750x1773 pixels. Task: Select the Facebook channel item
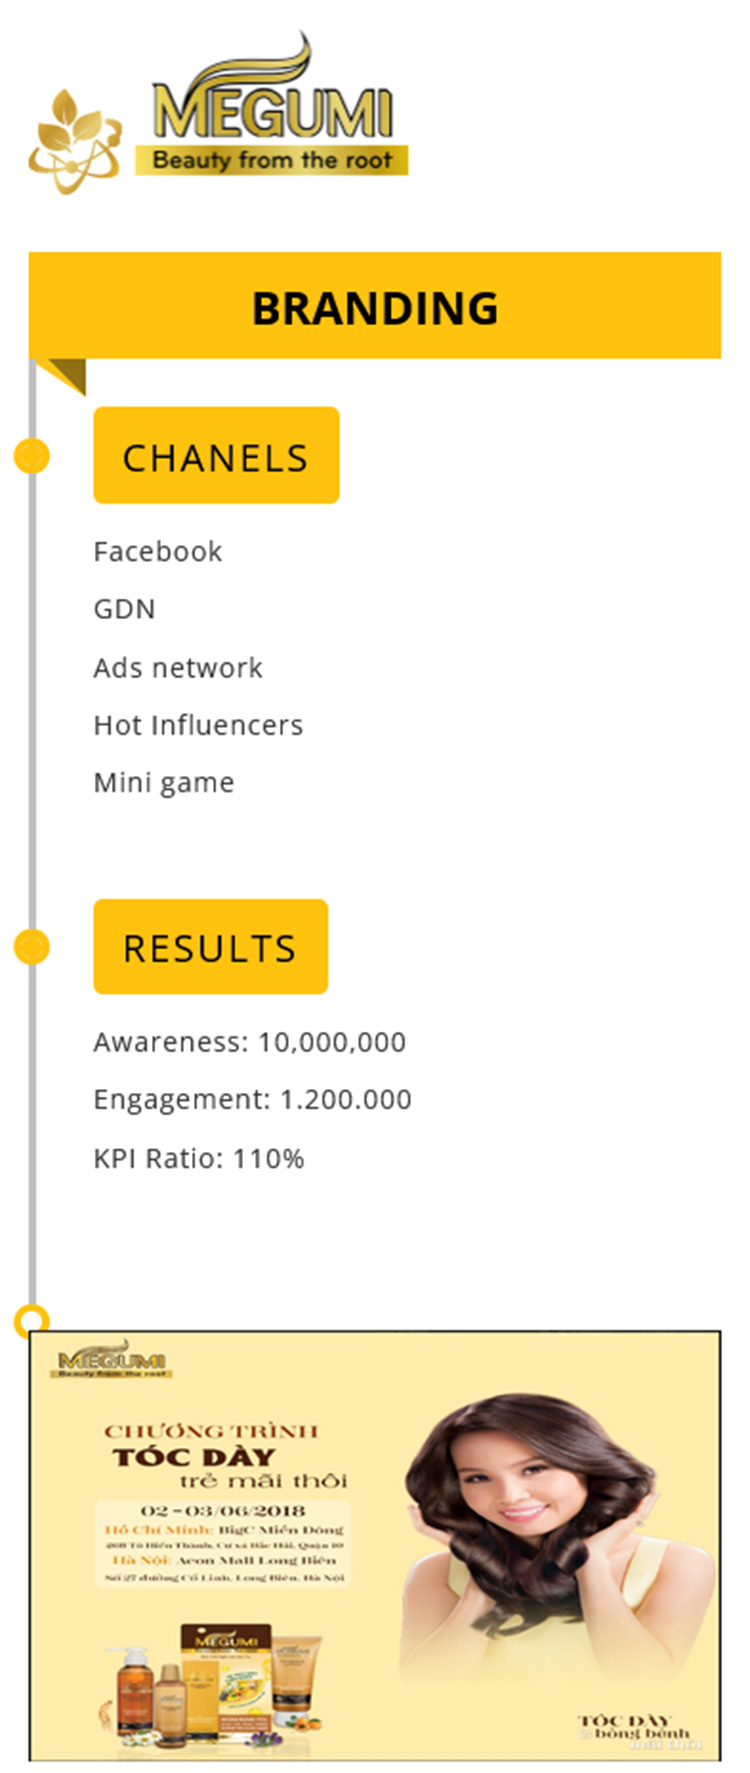click(158, 551)
